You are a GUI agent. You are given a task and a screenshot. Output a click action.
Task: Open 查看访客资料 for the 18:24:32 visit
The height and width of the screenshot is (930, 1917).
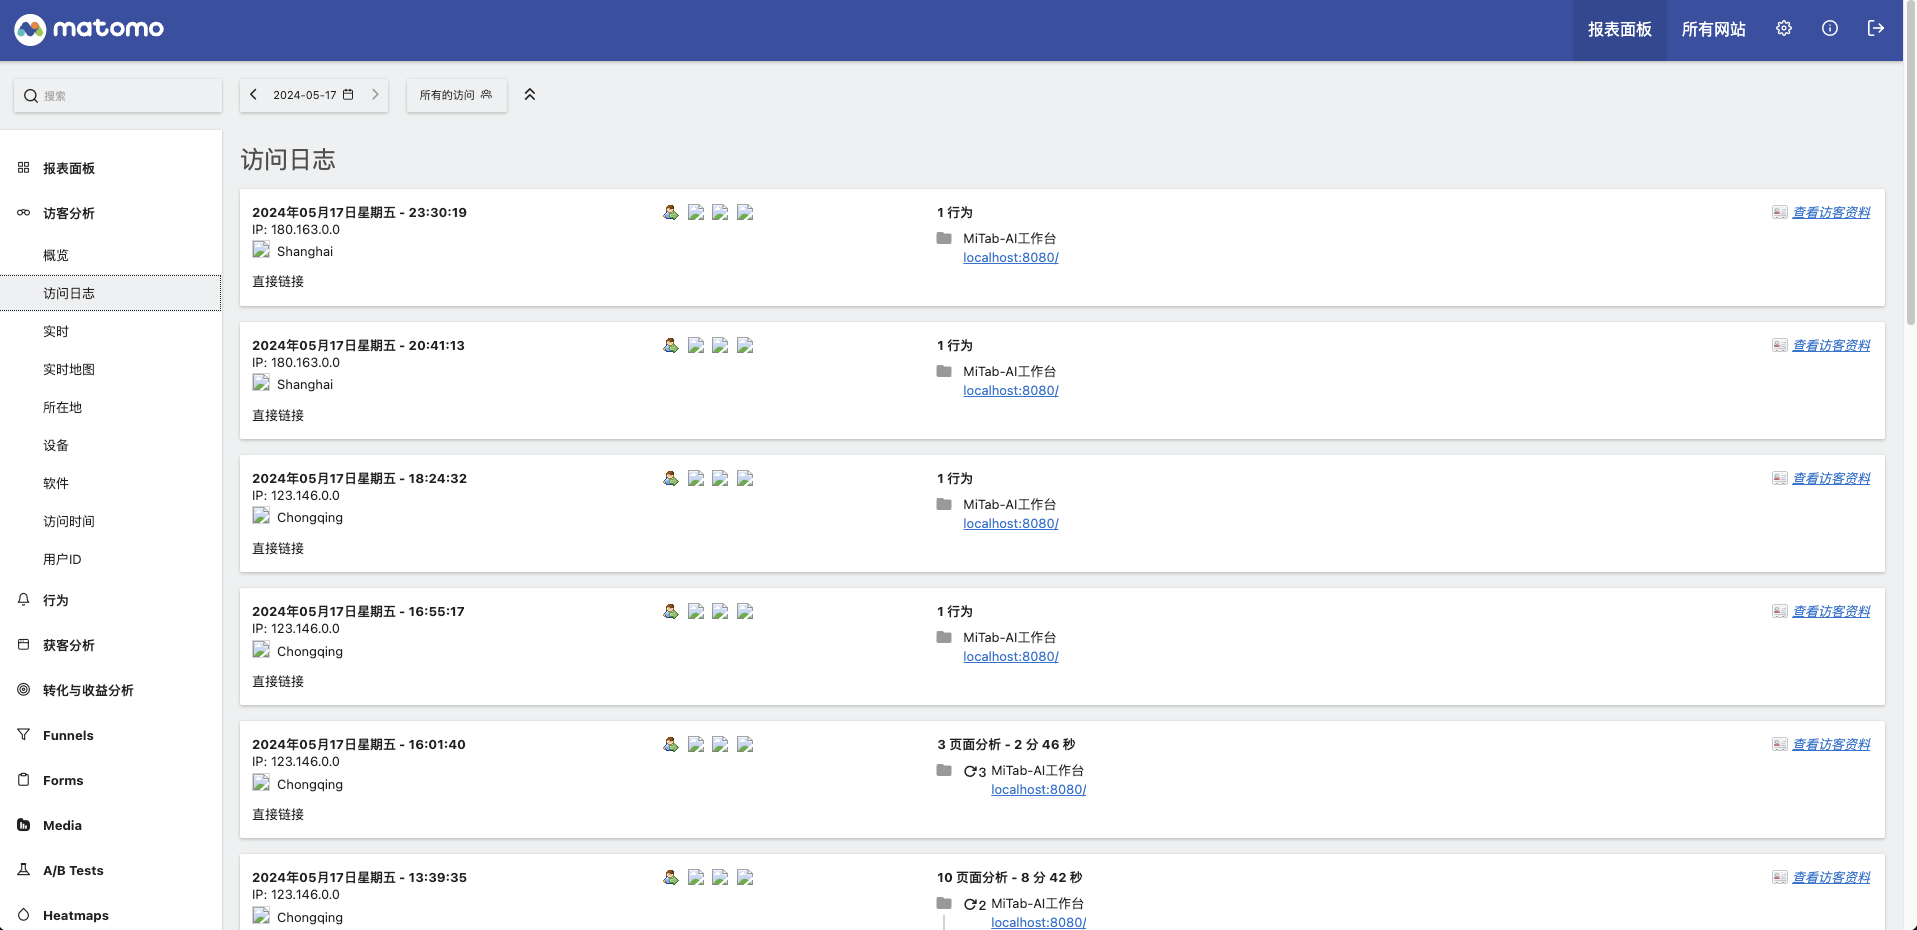(x=1831, y=478)
